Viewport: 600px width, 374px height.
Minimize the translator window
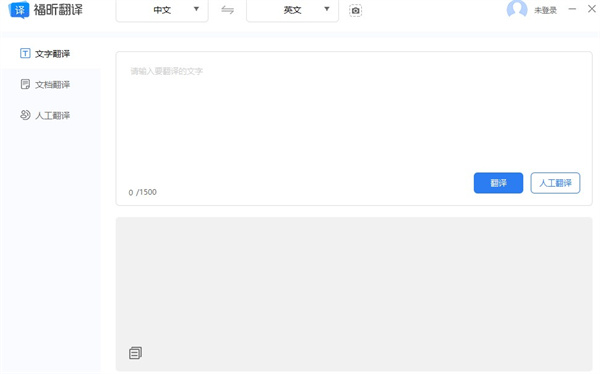[x=572, y=9]
